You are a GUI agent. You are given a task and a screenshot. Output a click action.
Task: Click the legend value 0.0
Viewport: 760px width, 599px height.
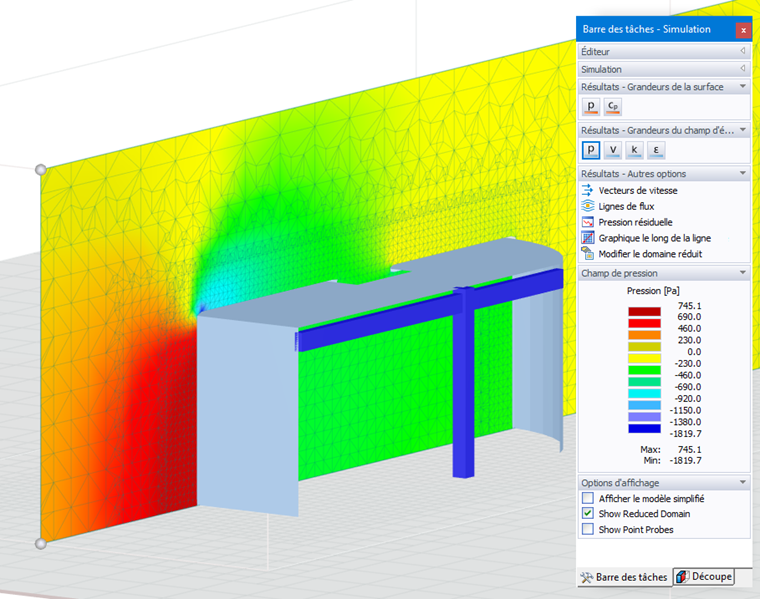[694, 352]
